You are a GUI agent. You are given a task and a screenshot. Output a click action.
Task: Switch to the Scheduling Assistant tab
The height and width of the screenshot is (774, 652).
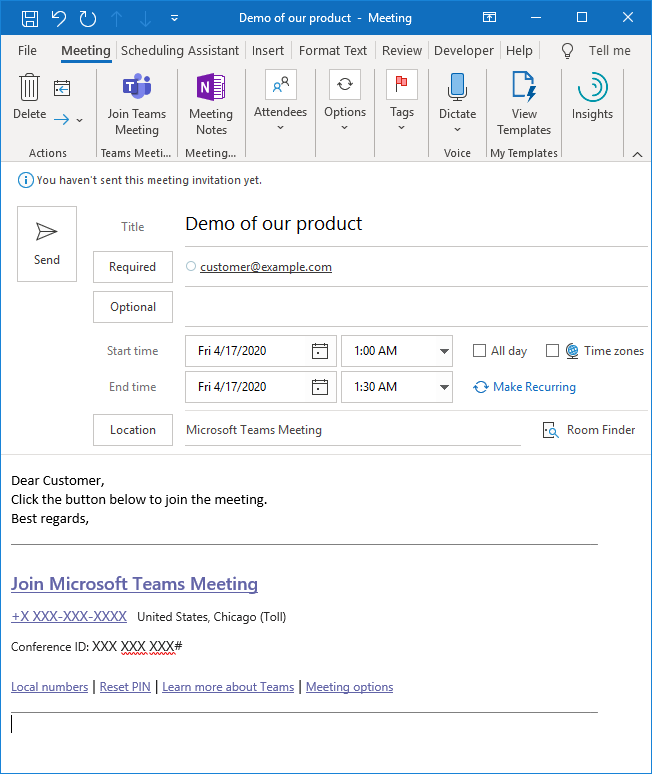pyautogui.click(x=180, y=50)
